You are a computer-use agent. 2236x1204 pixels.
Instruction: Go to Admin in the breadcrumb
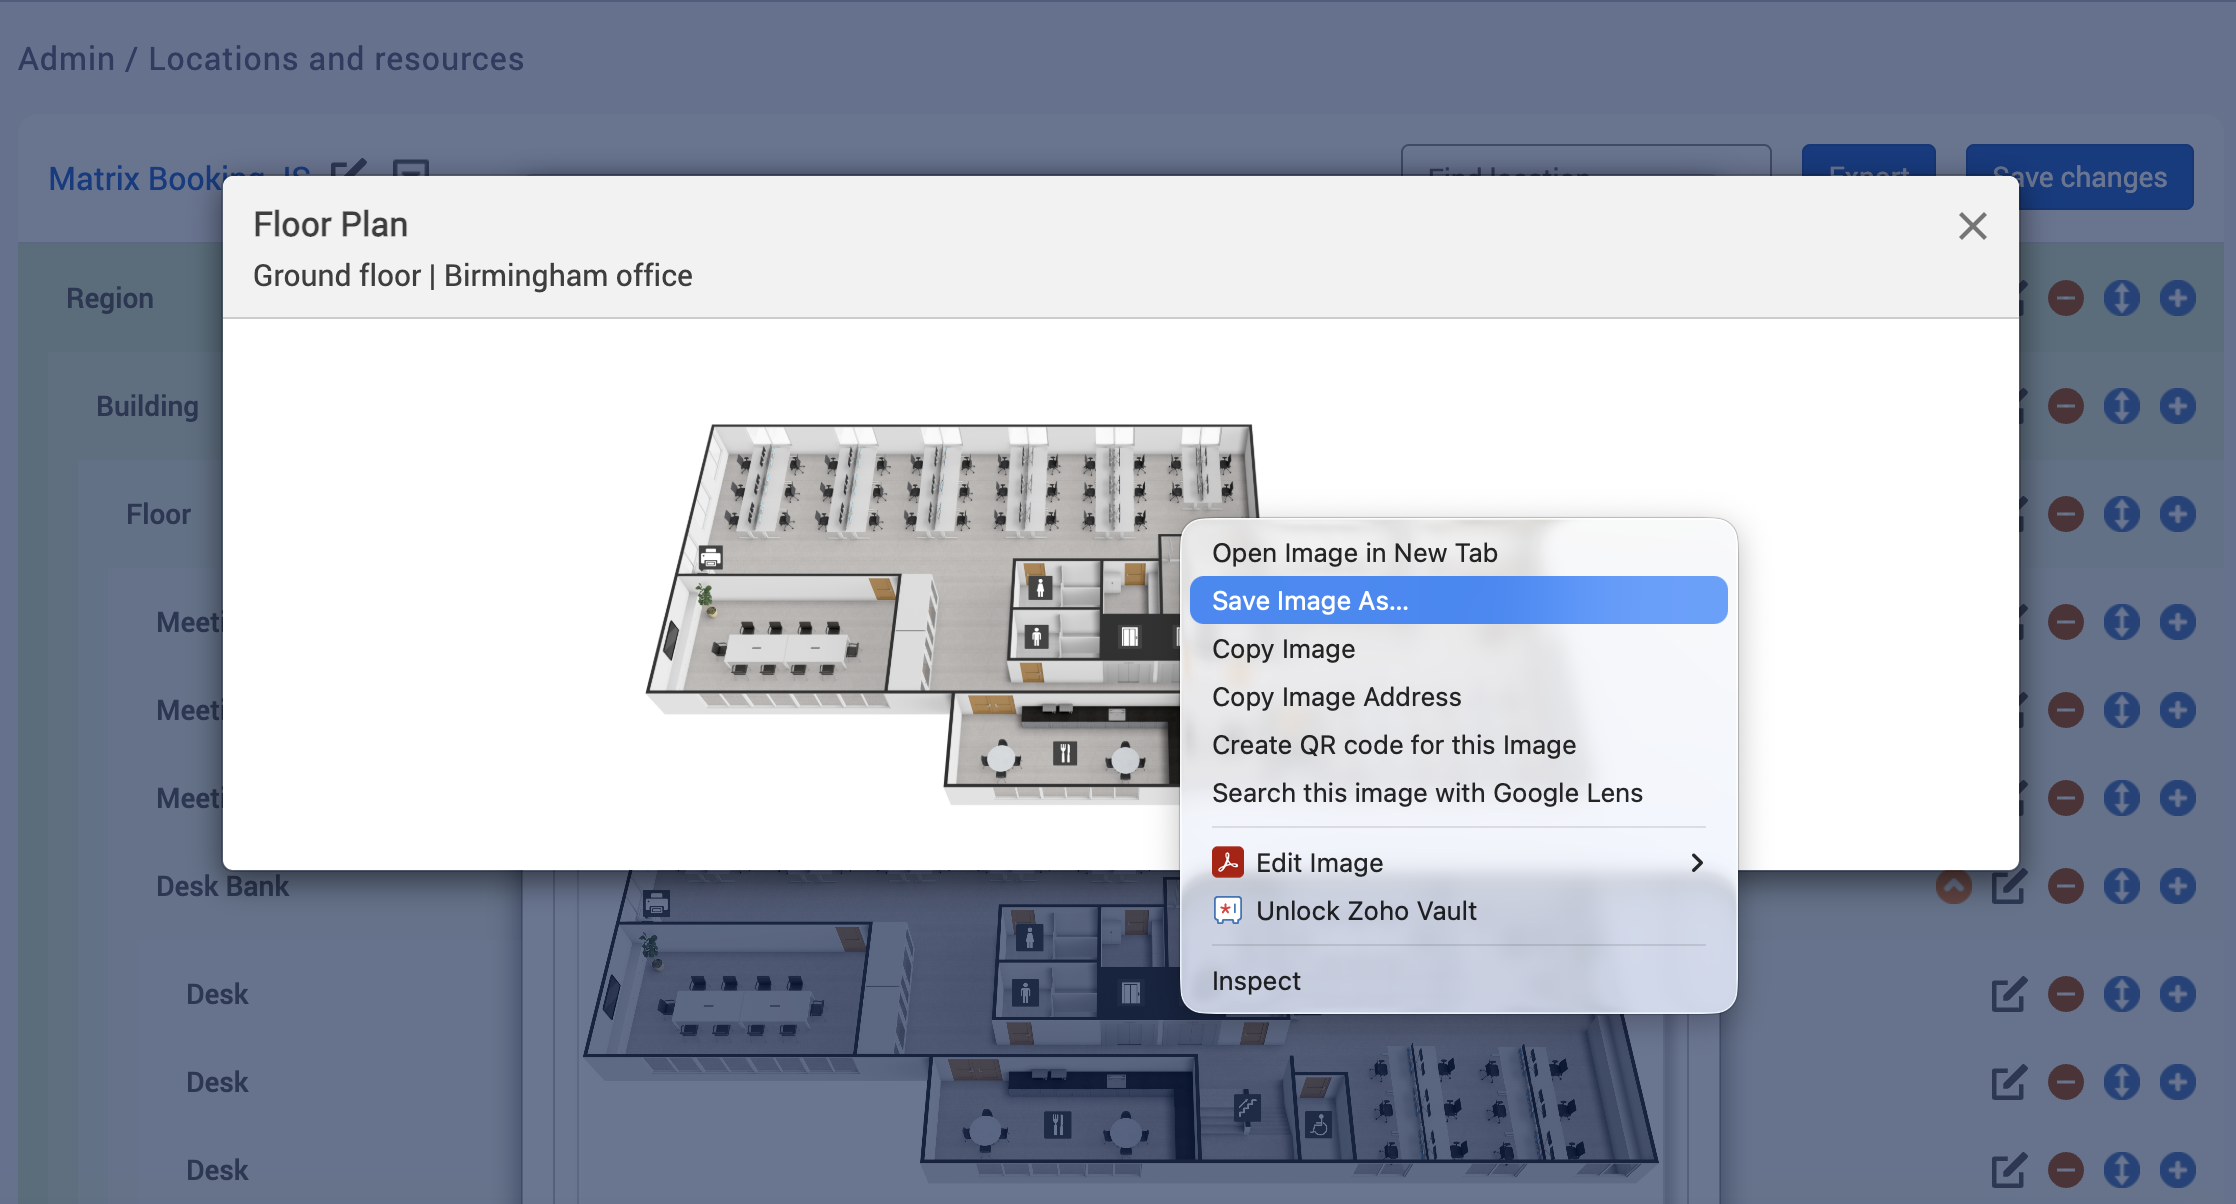click(x=66, y=59)
